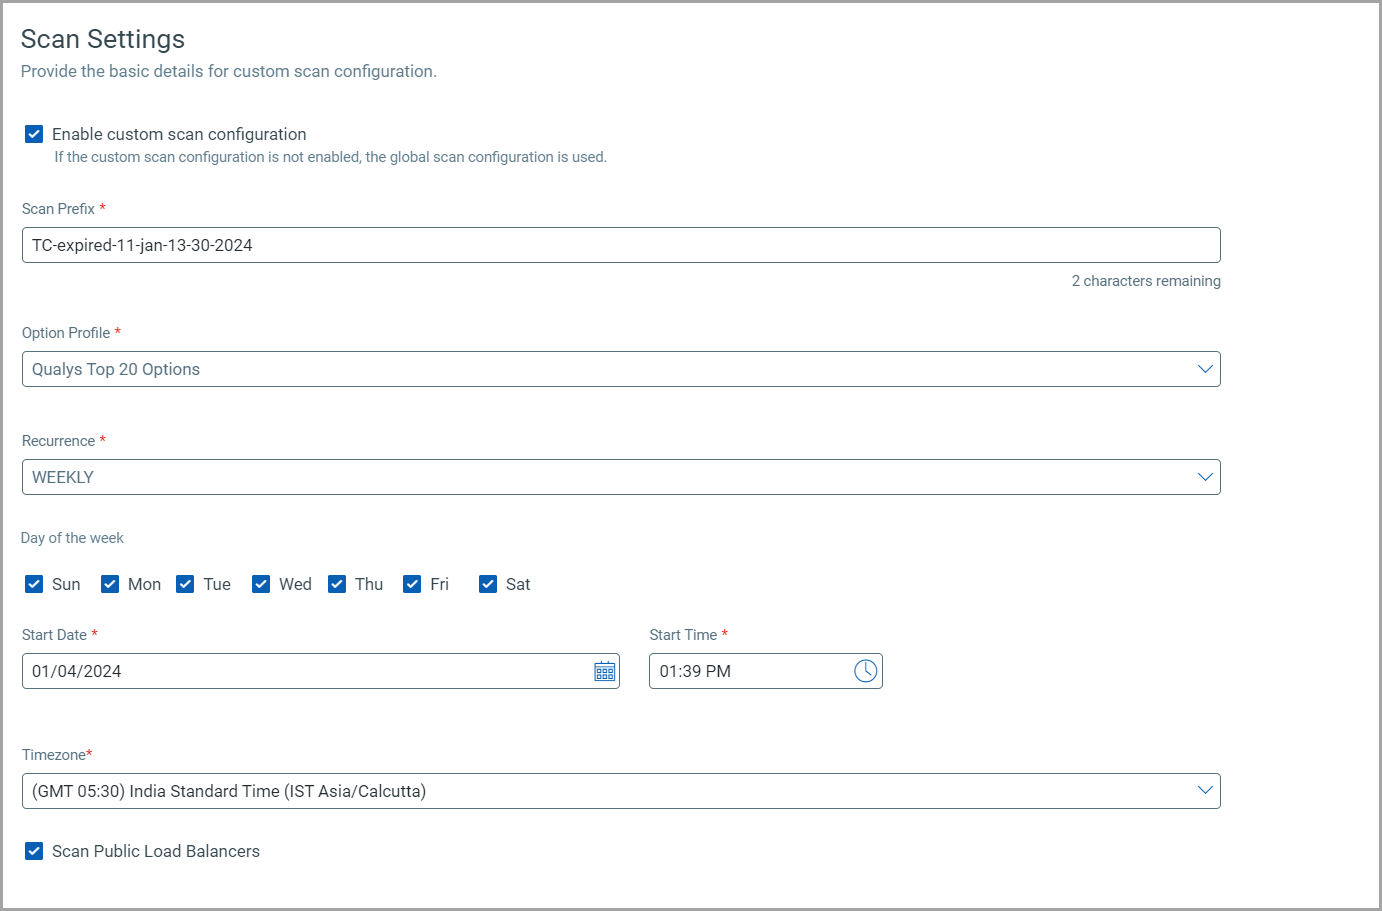Screen dimensions: 1382x911
Task: Toggle the Mon day checkbox
Action: 110,584
